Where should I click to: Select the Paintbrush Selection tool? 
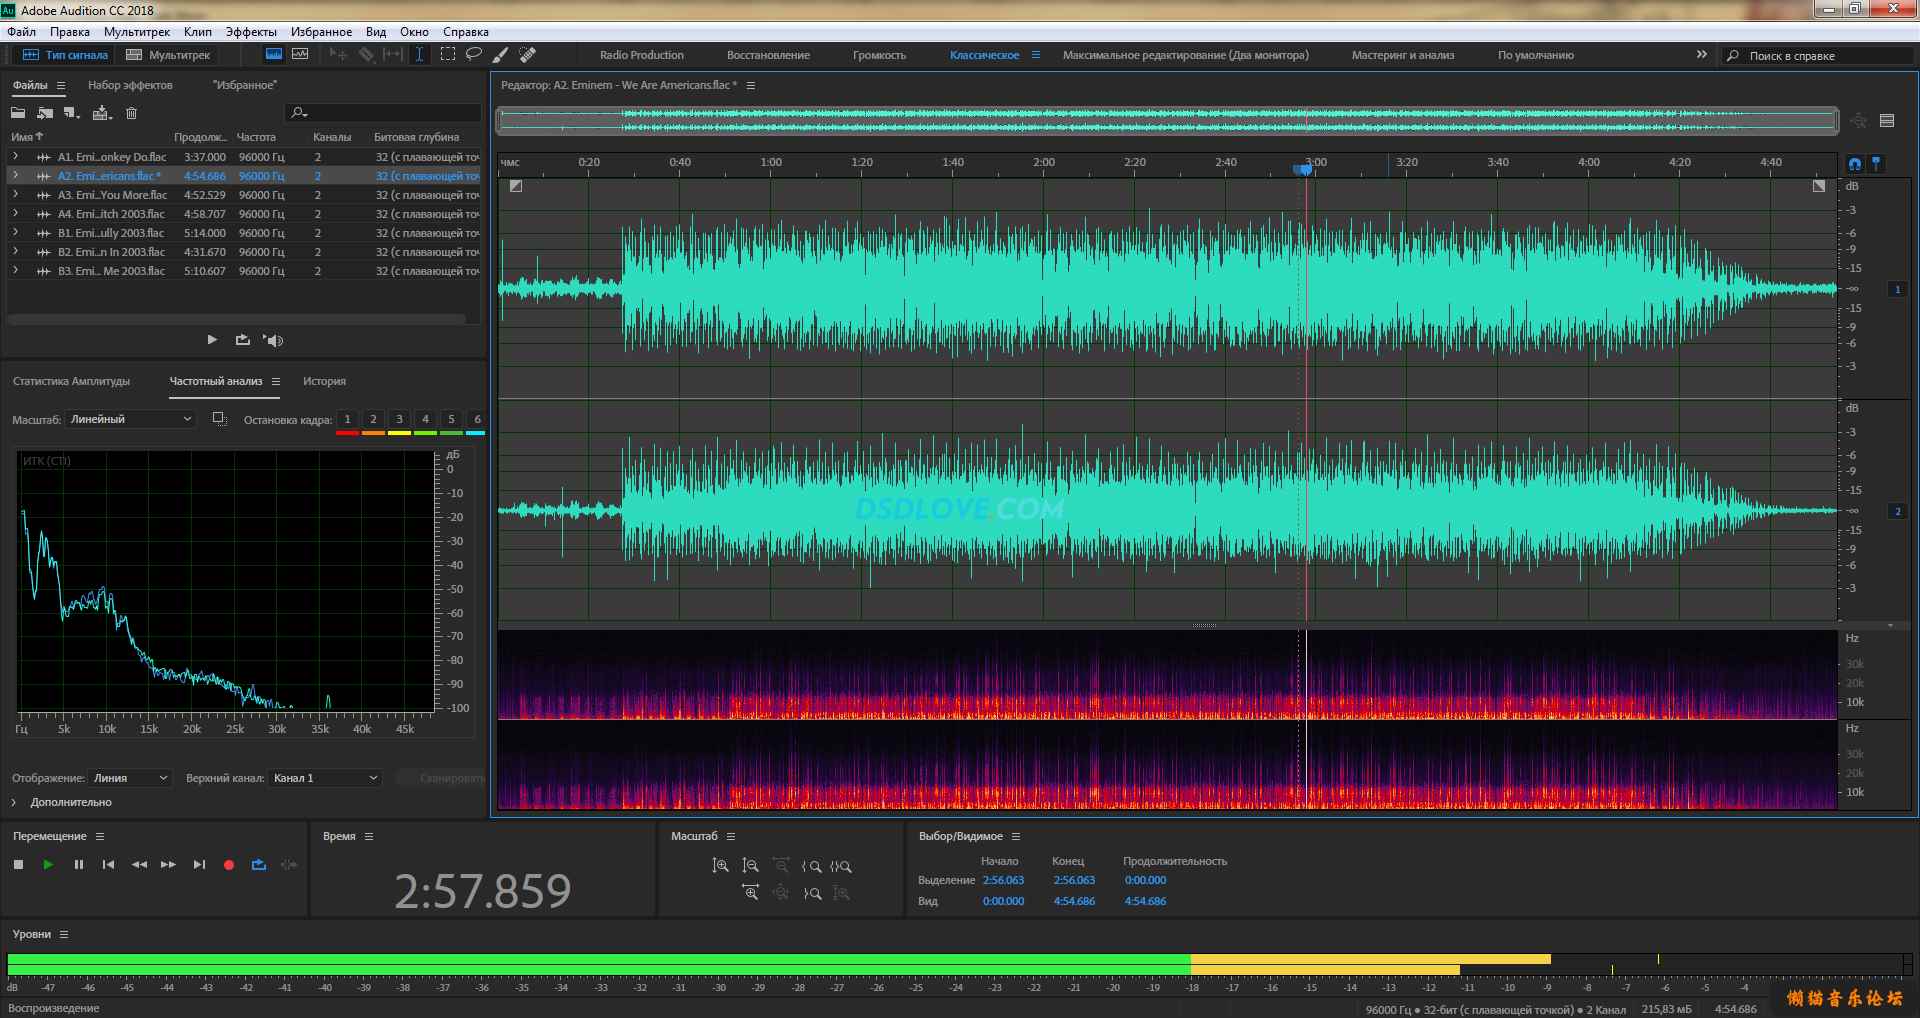(x=501, y=54)
